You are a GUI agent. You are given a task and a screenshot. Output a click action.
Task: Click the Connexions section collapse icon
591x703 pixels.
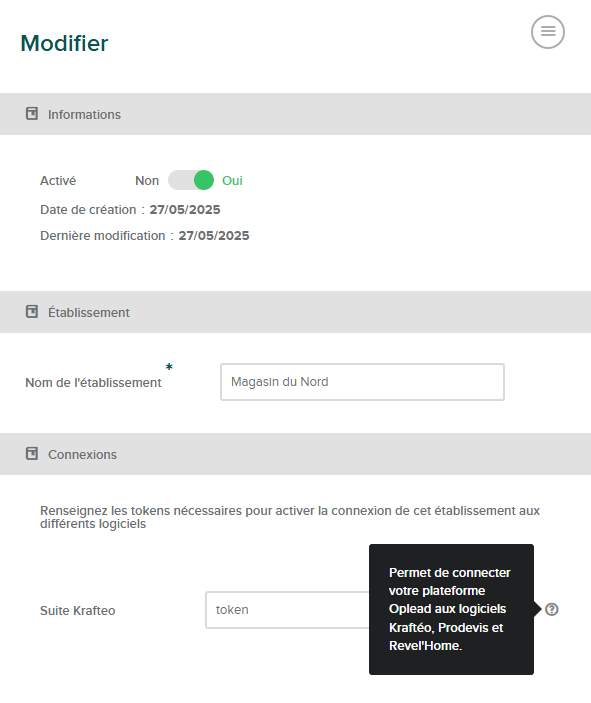32,453
